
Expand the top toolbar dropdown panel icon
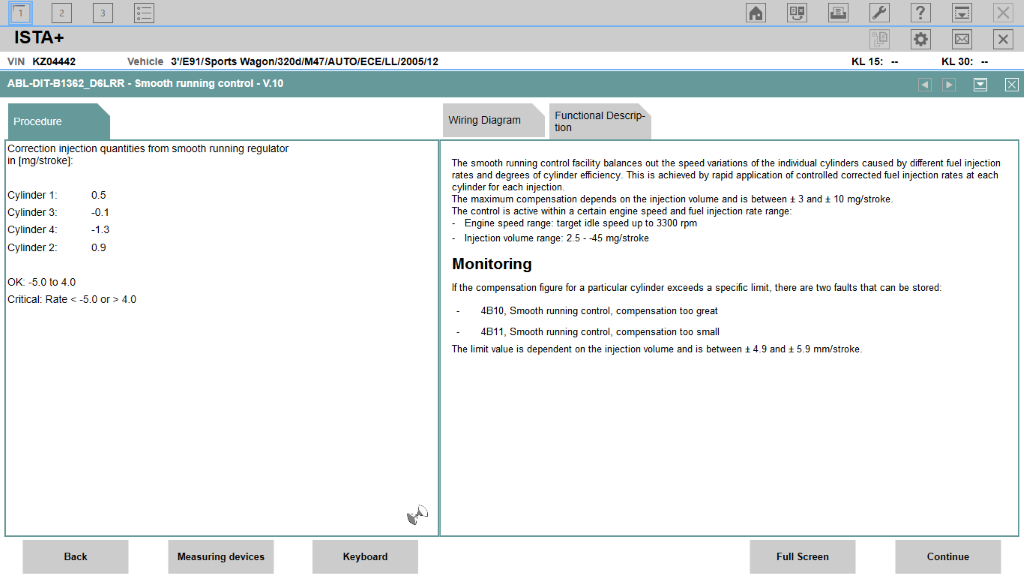pos(961,13)
